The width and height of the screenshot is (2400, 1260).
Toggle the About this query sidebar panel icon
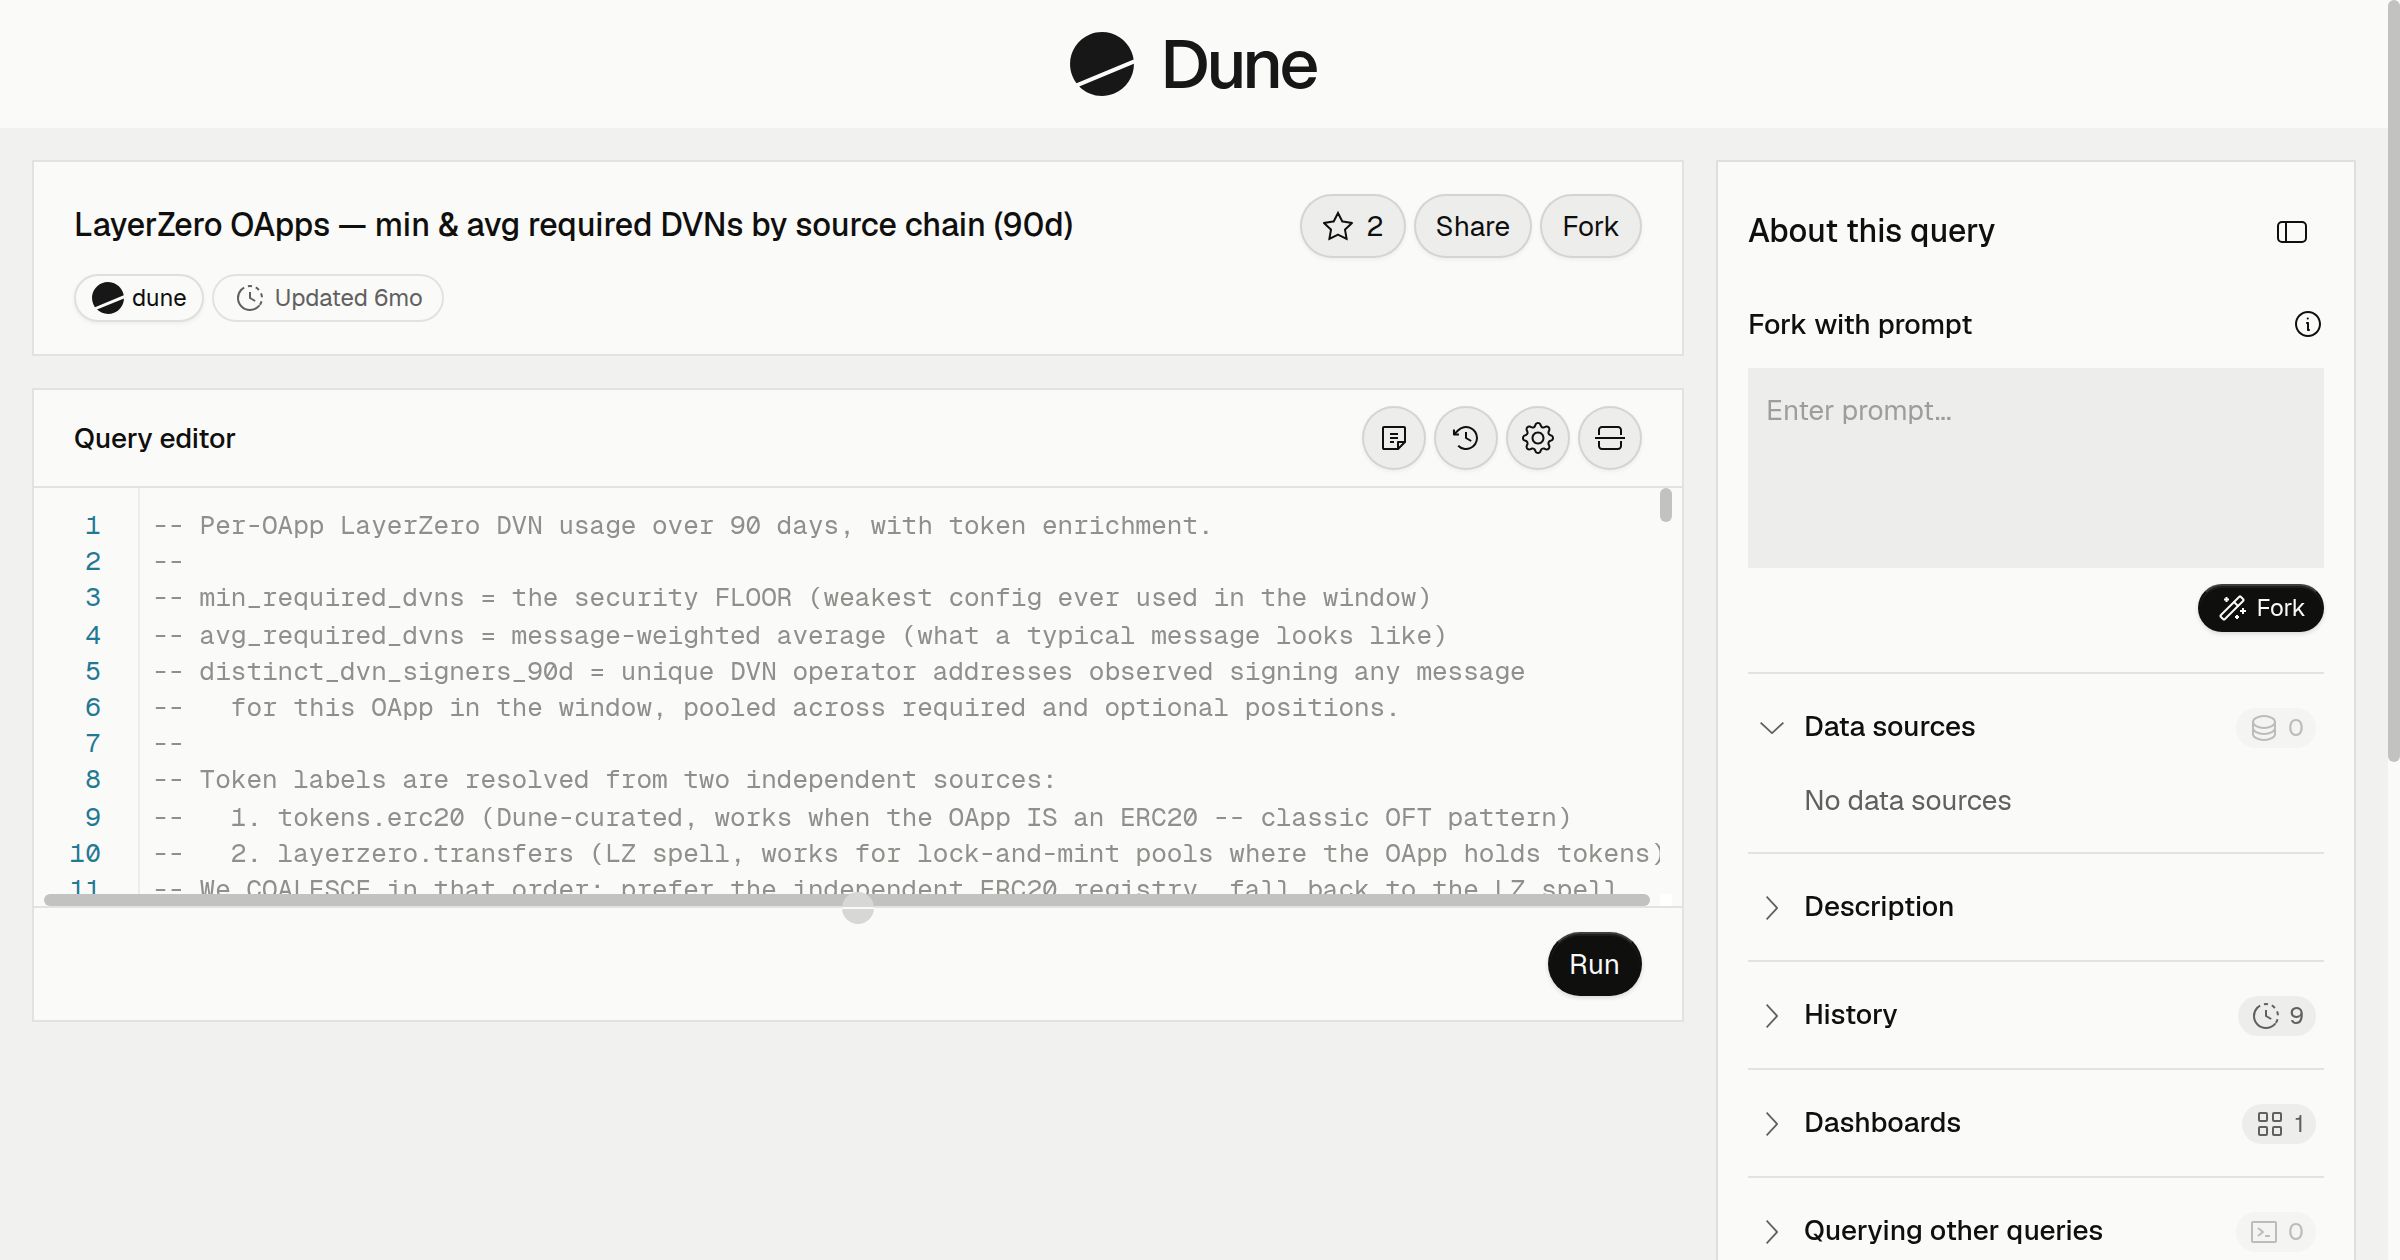pos(2292,232)
